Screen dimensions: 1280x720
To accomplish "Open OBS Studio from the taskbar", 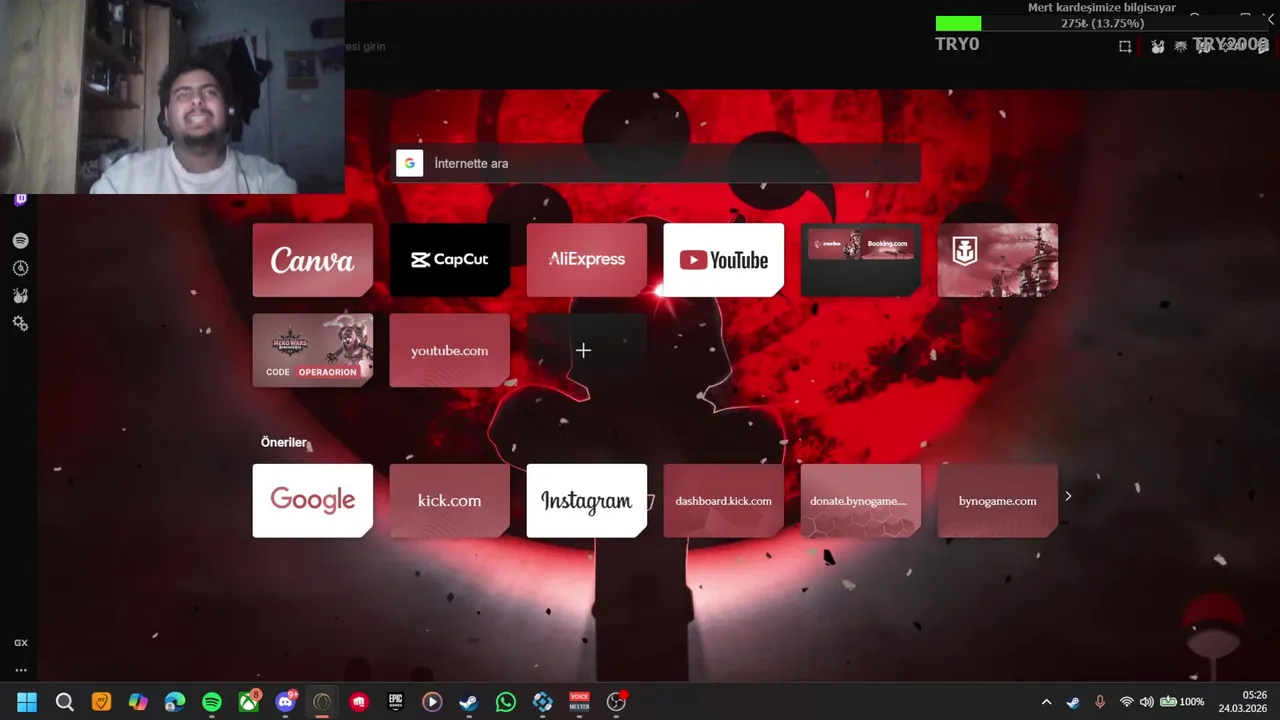I will point(616,702).
